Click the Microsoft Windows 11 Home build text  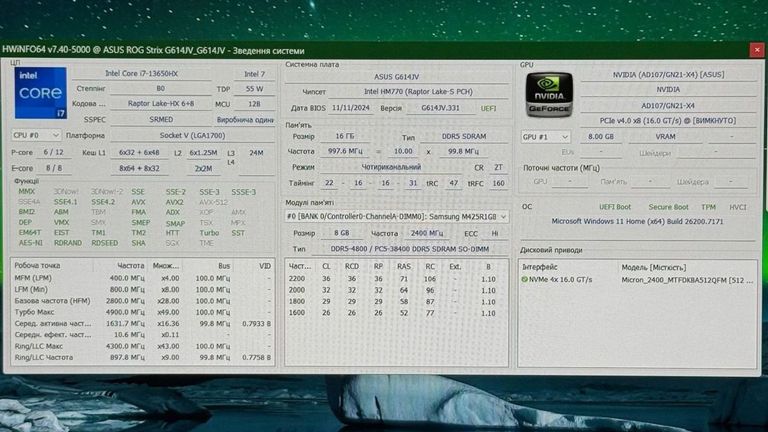tap(637, 221)
